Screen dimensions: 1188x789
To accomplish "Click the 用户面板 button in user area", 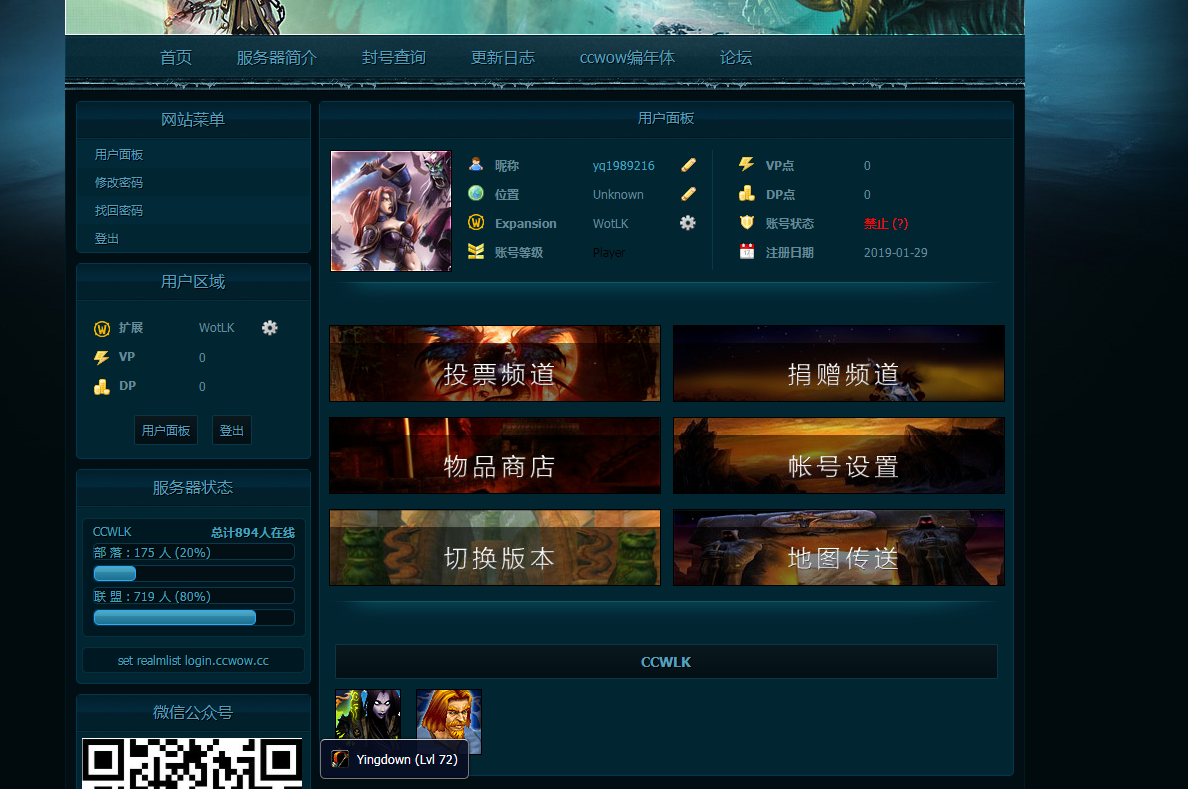I will (166, 430).
